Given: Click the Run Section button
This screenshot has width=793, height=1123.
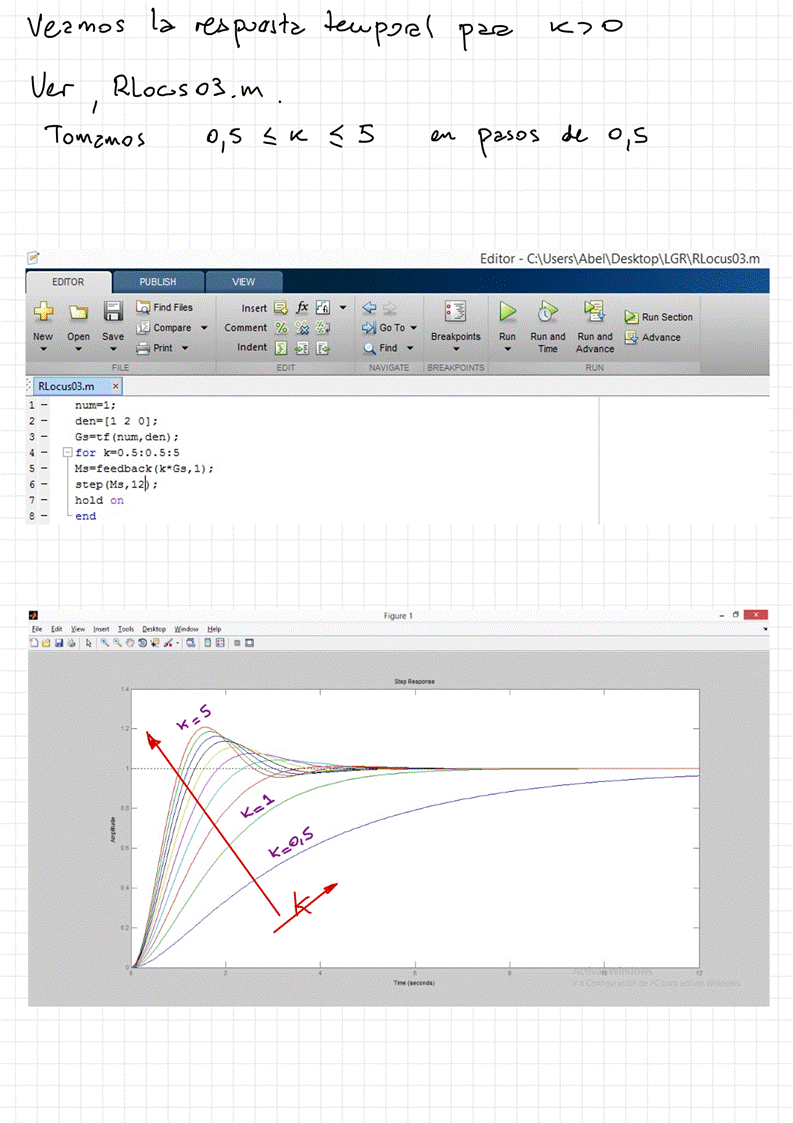Looking at the screenshot, I should 659,317.
